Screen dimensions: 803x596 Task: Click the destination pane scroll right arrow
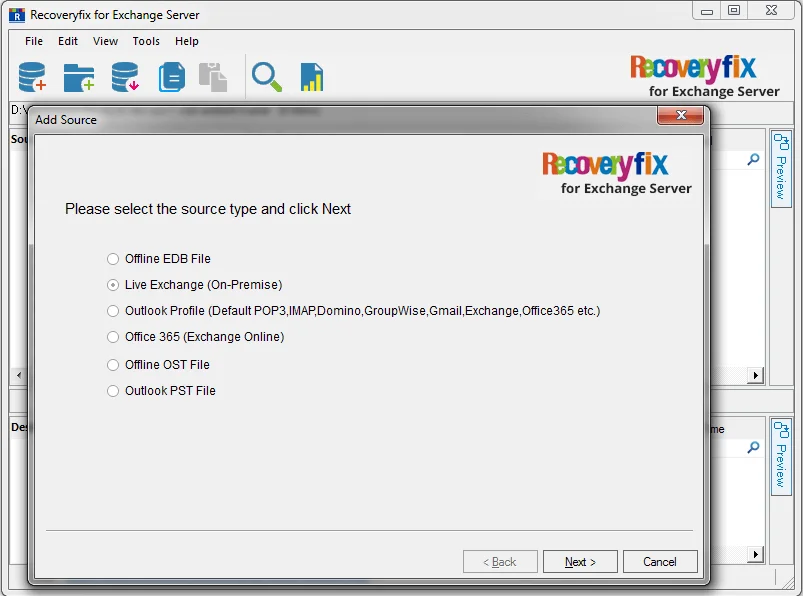click(755, 554)
